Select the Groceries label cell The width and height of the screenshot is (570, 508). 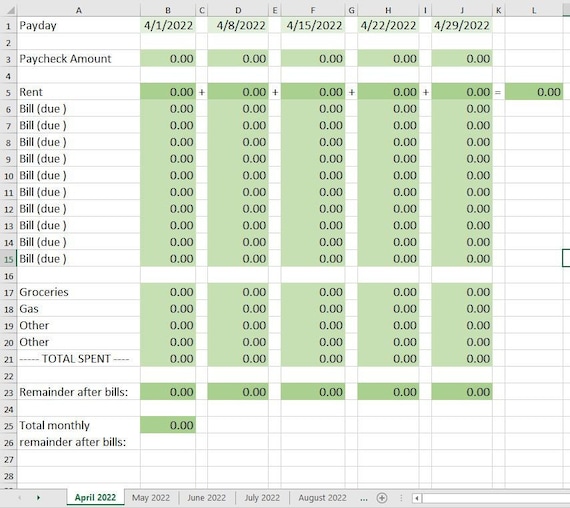[x=79, y=292]
